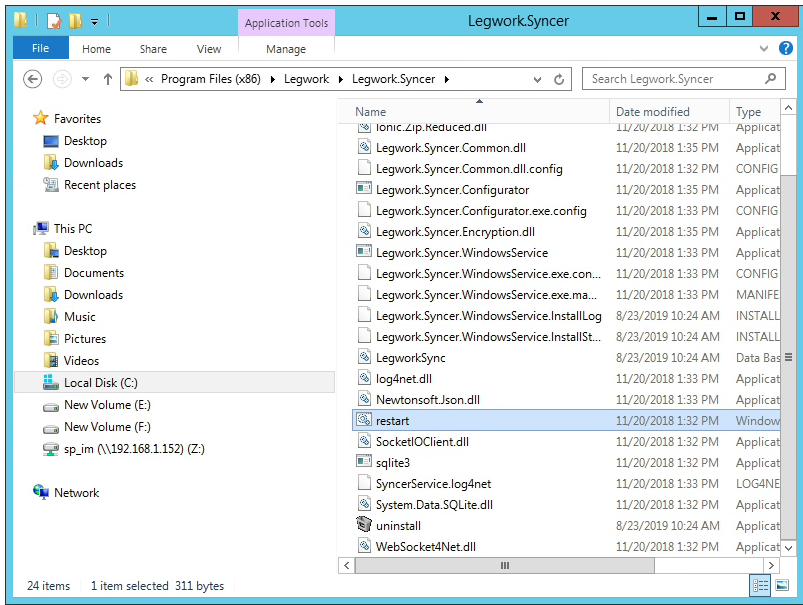Viewport: 803px width, 605px height.
Task: Expand the arrow after the Legwork breadcrumb
Action: point(341,79)
